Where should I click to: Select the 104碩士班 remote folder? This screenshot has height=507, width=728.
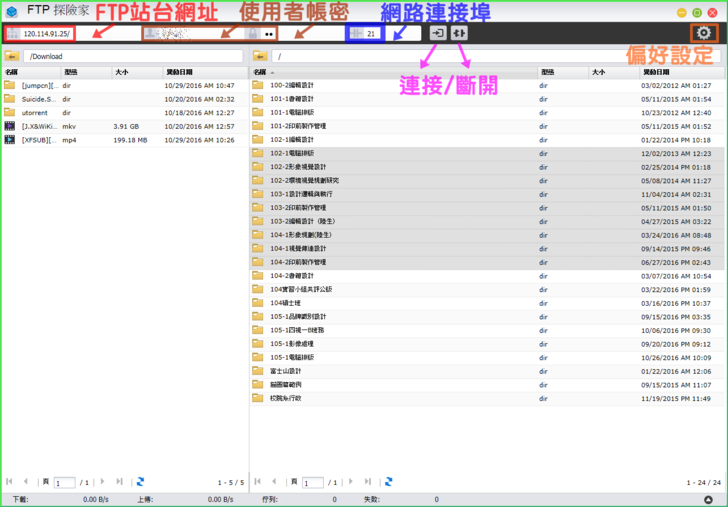click(x=284, y=303)
